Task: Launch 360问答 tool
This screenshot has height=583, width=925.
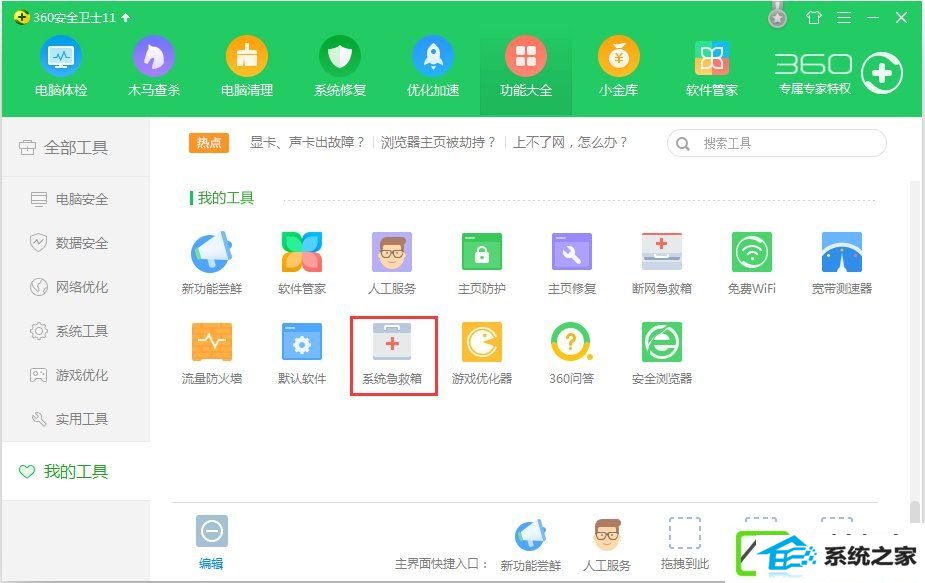Action: point(572,353)
